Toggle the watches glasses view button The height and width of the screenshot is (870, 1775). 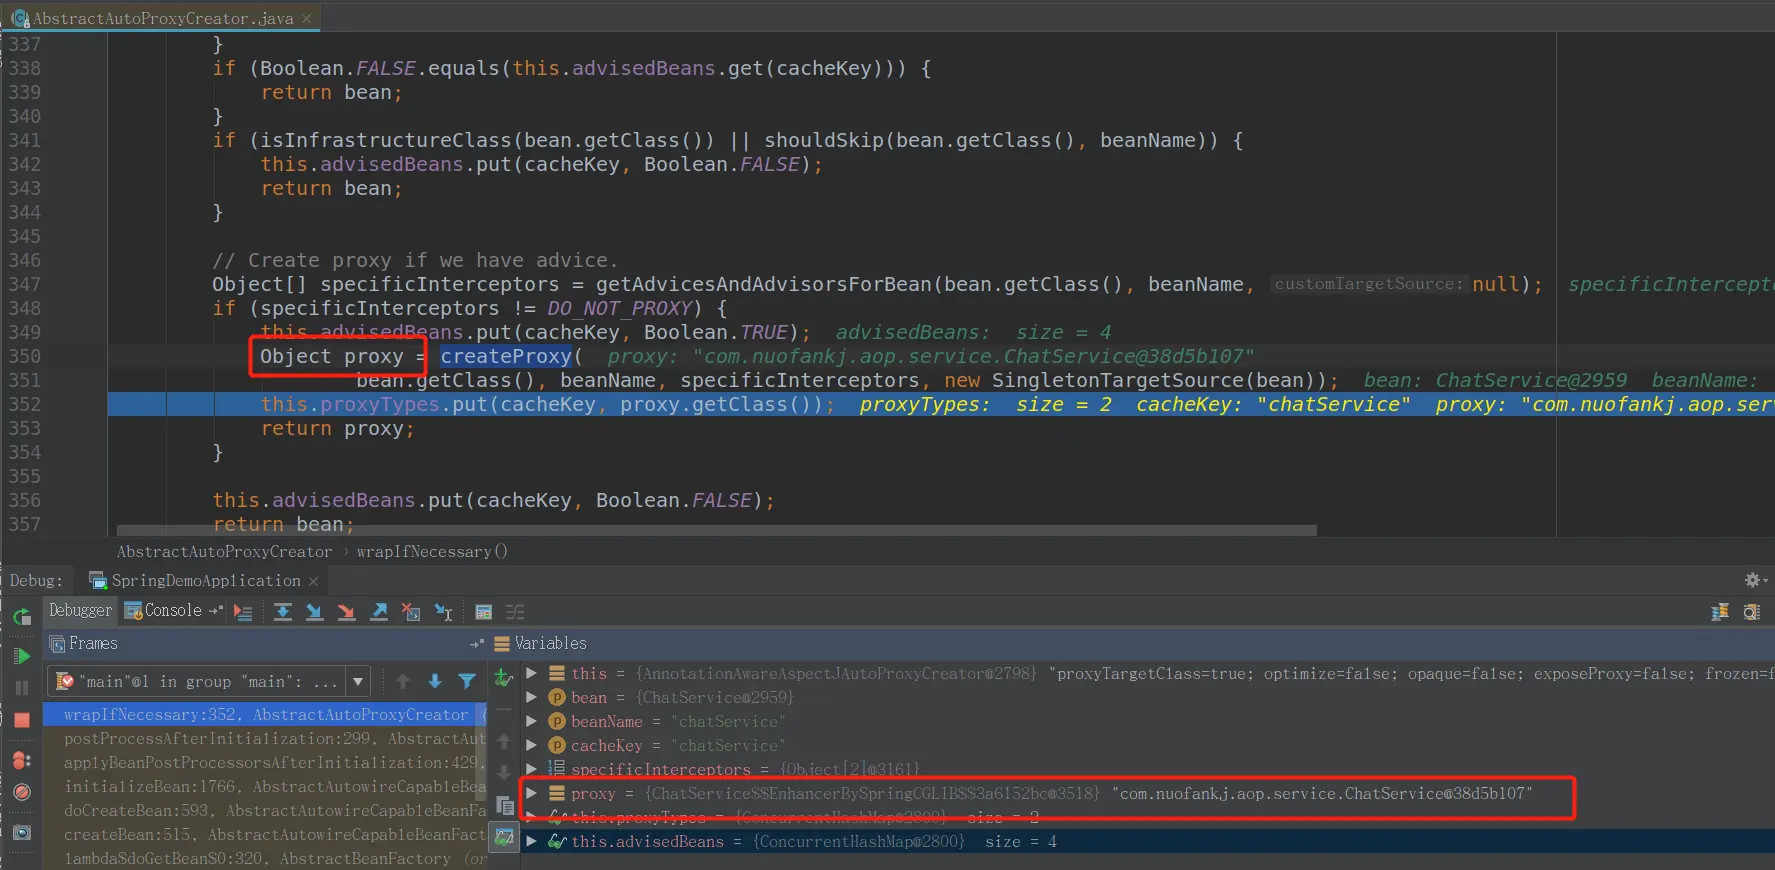click(504, 836)
